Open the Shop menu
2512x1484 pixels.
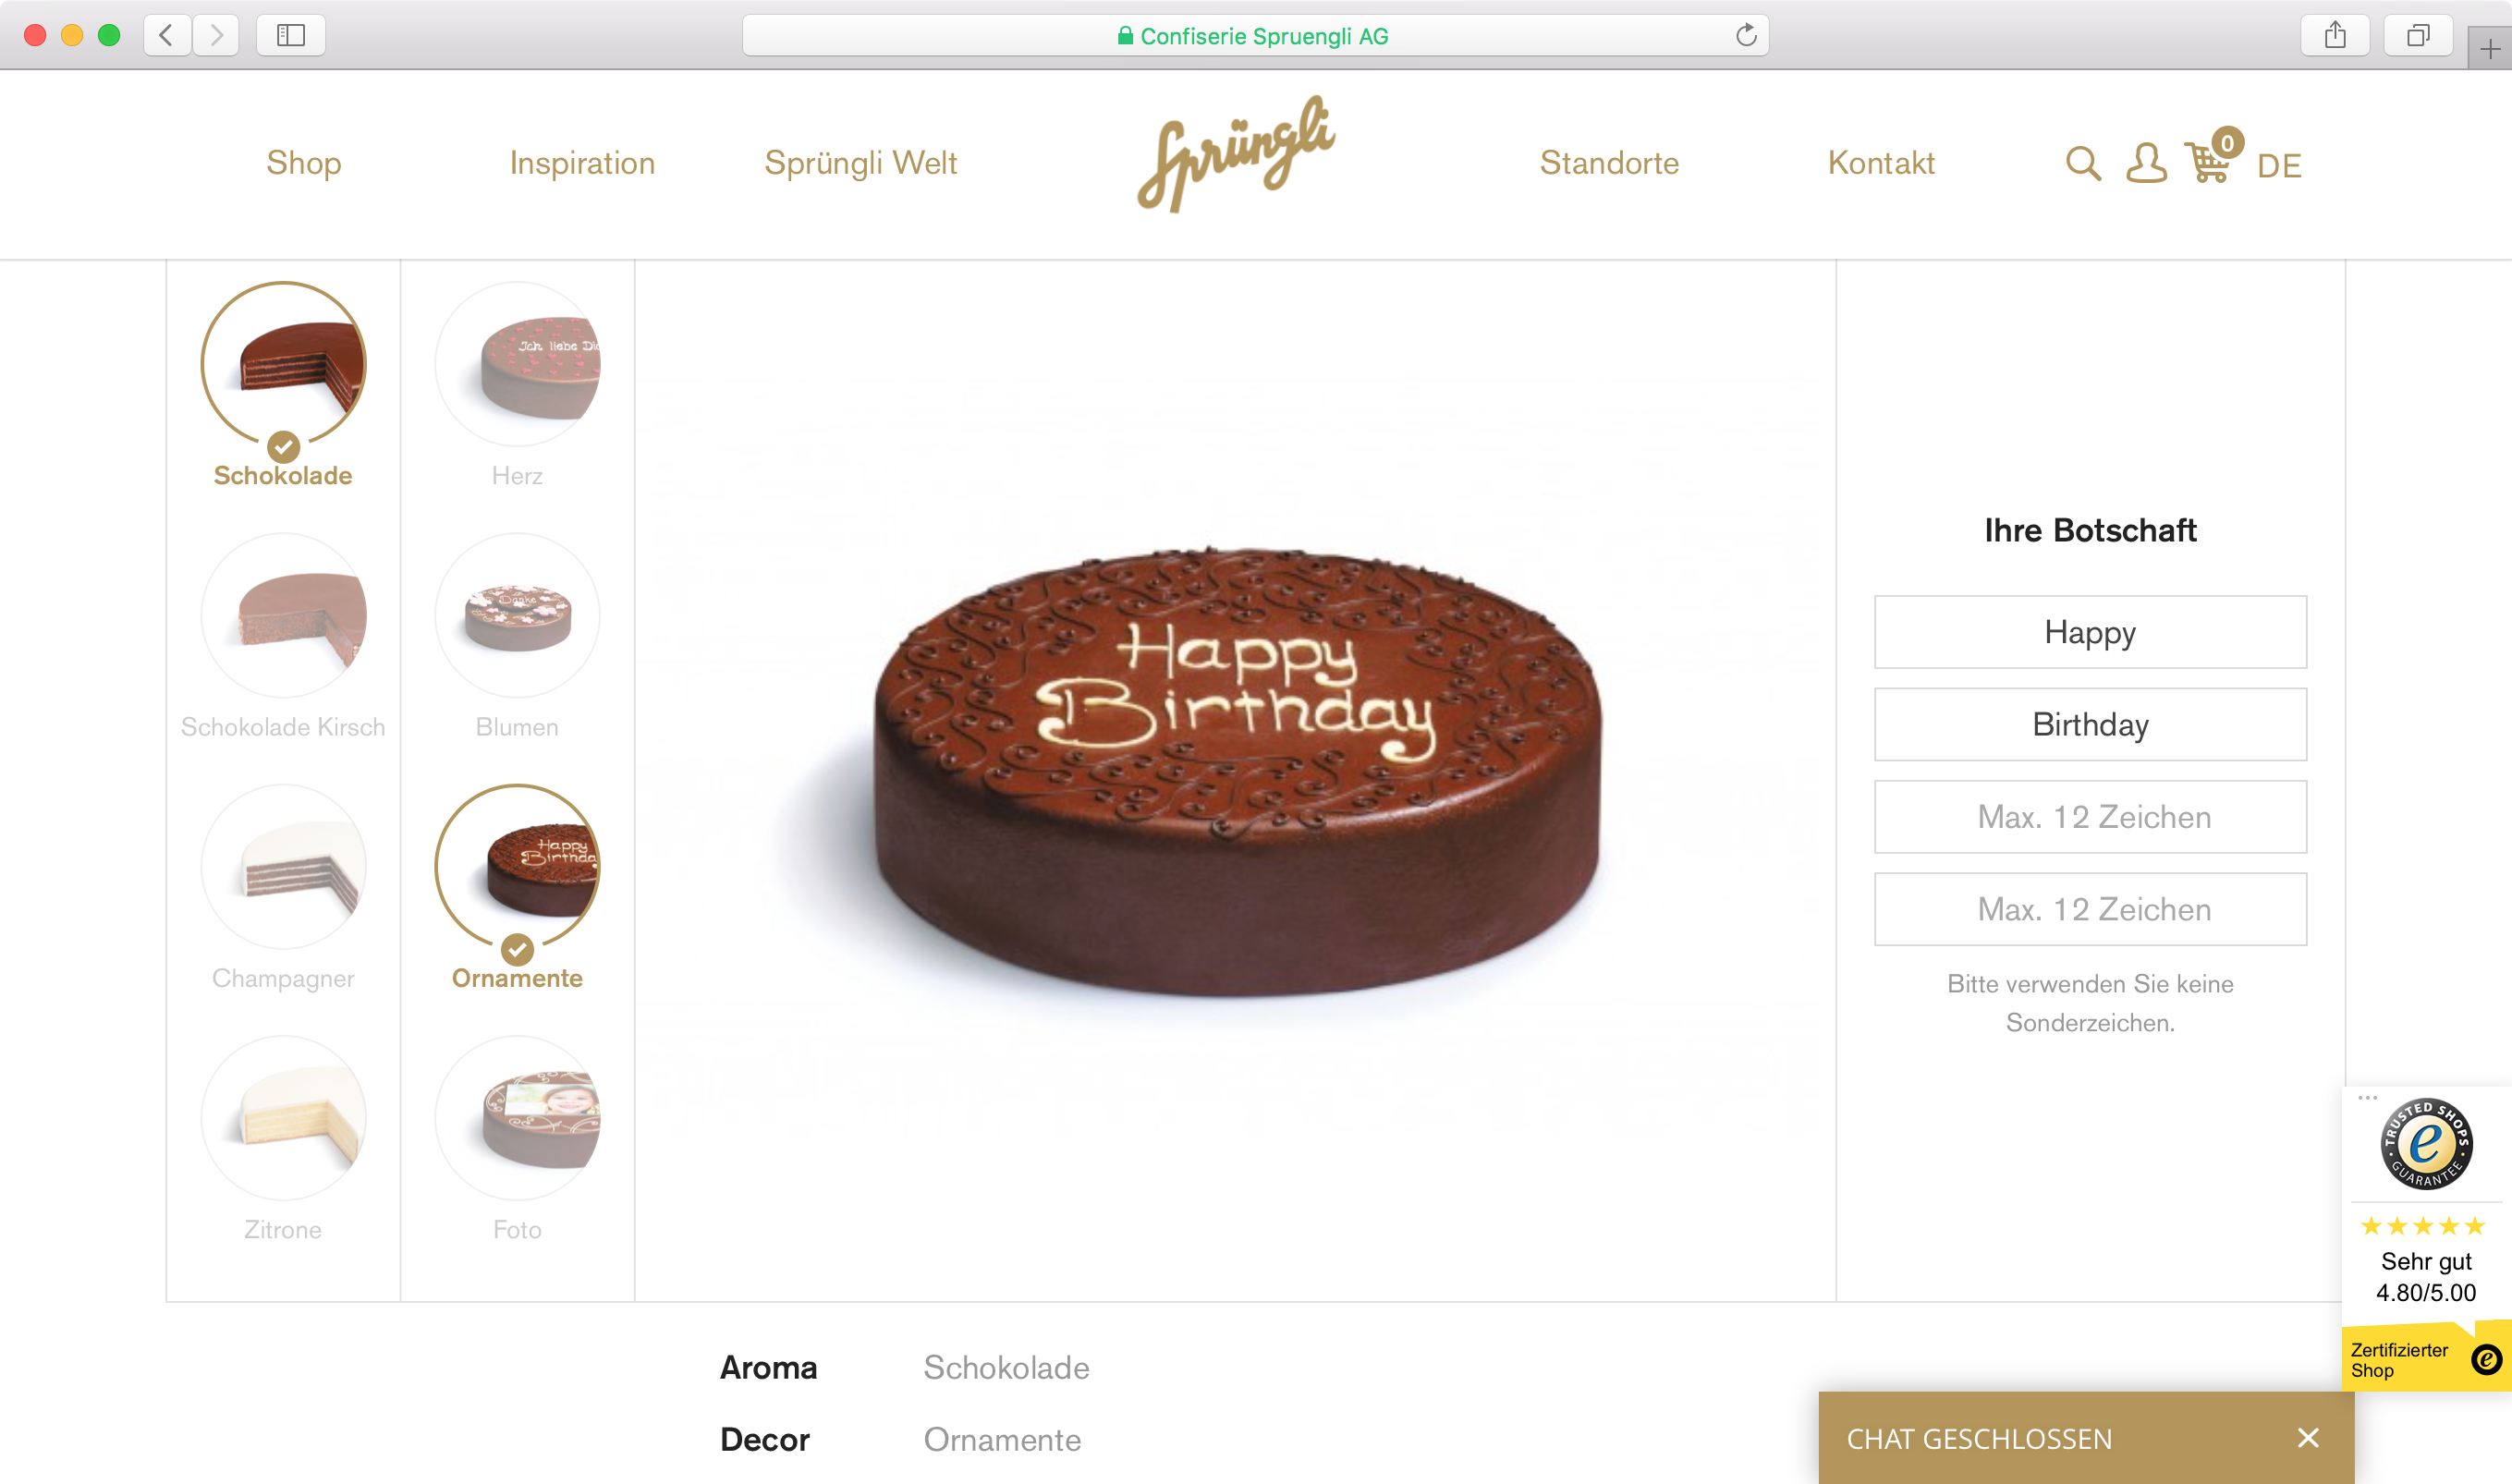304,163
